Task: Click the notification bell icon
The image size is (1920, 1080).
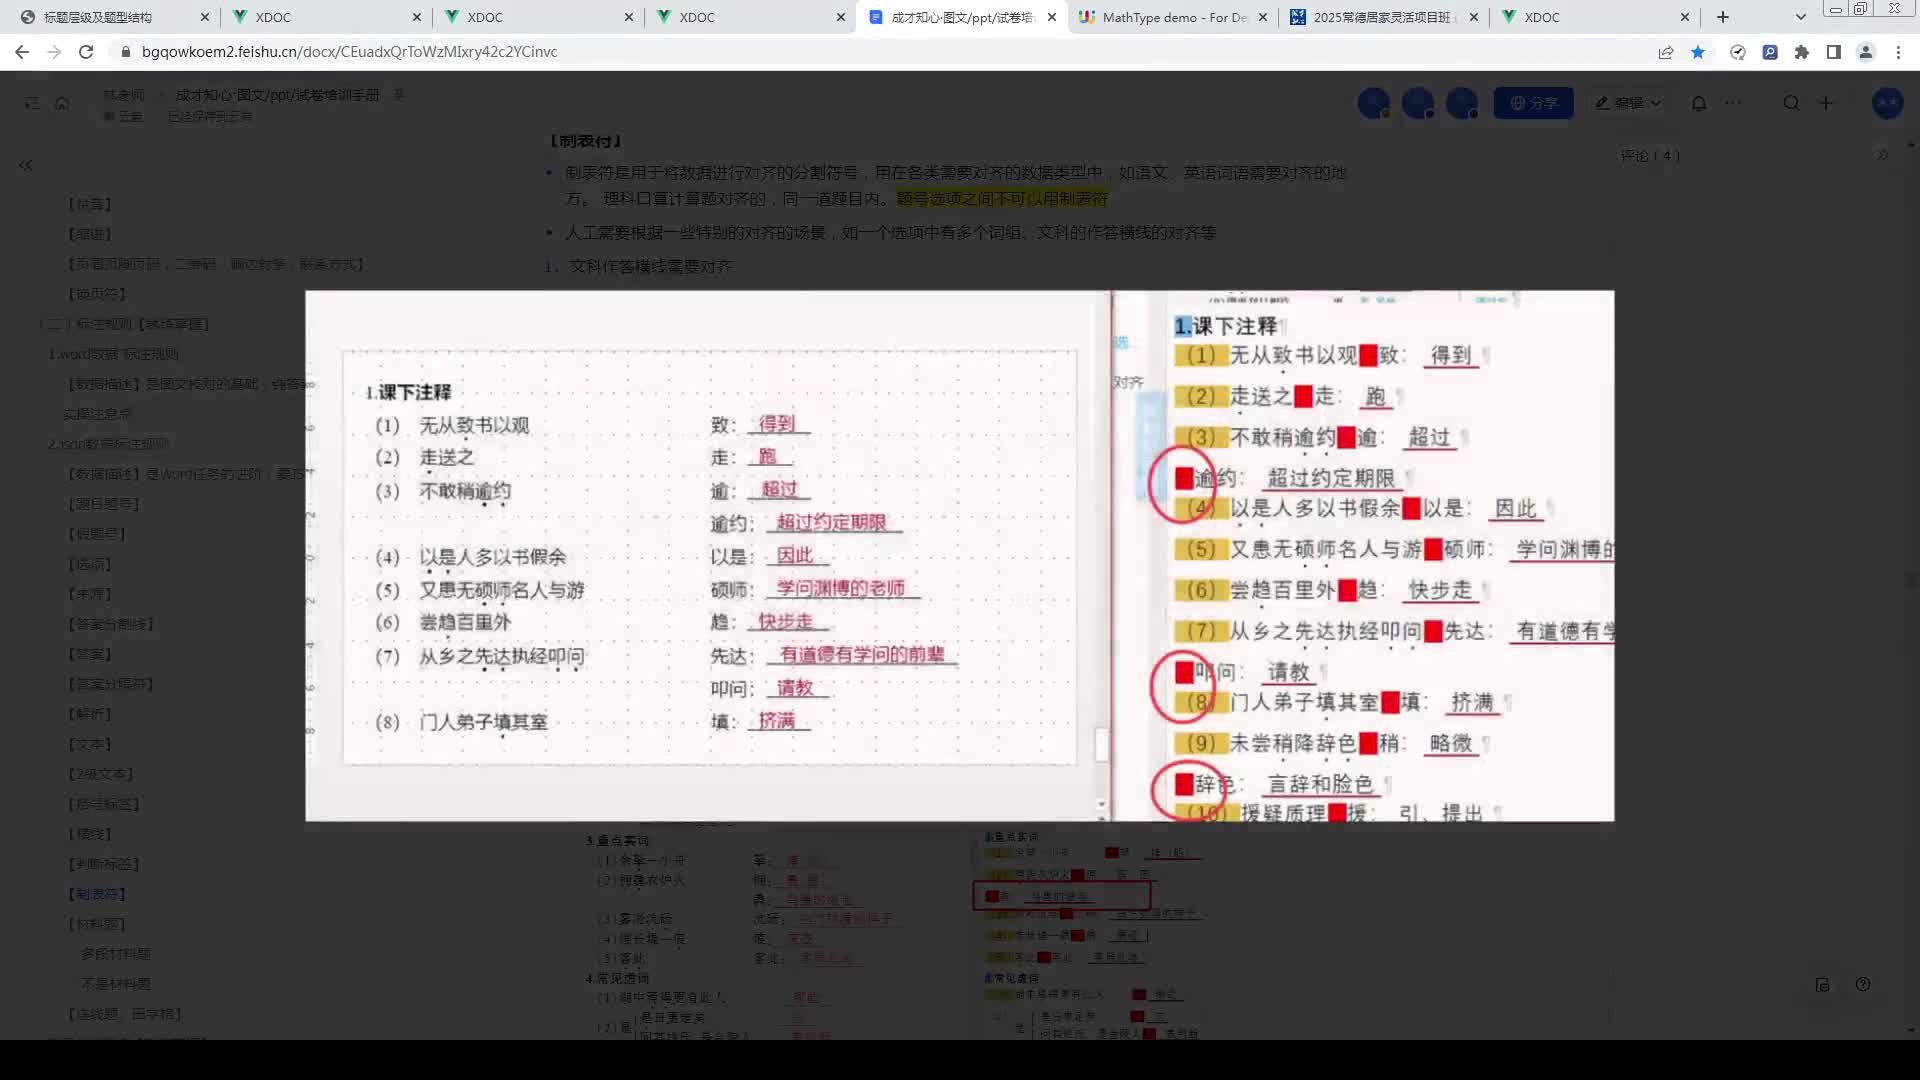Action: tap(1699, 102)
